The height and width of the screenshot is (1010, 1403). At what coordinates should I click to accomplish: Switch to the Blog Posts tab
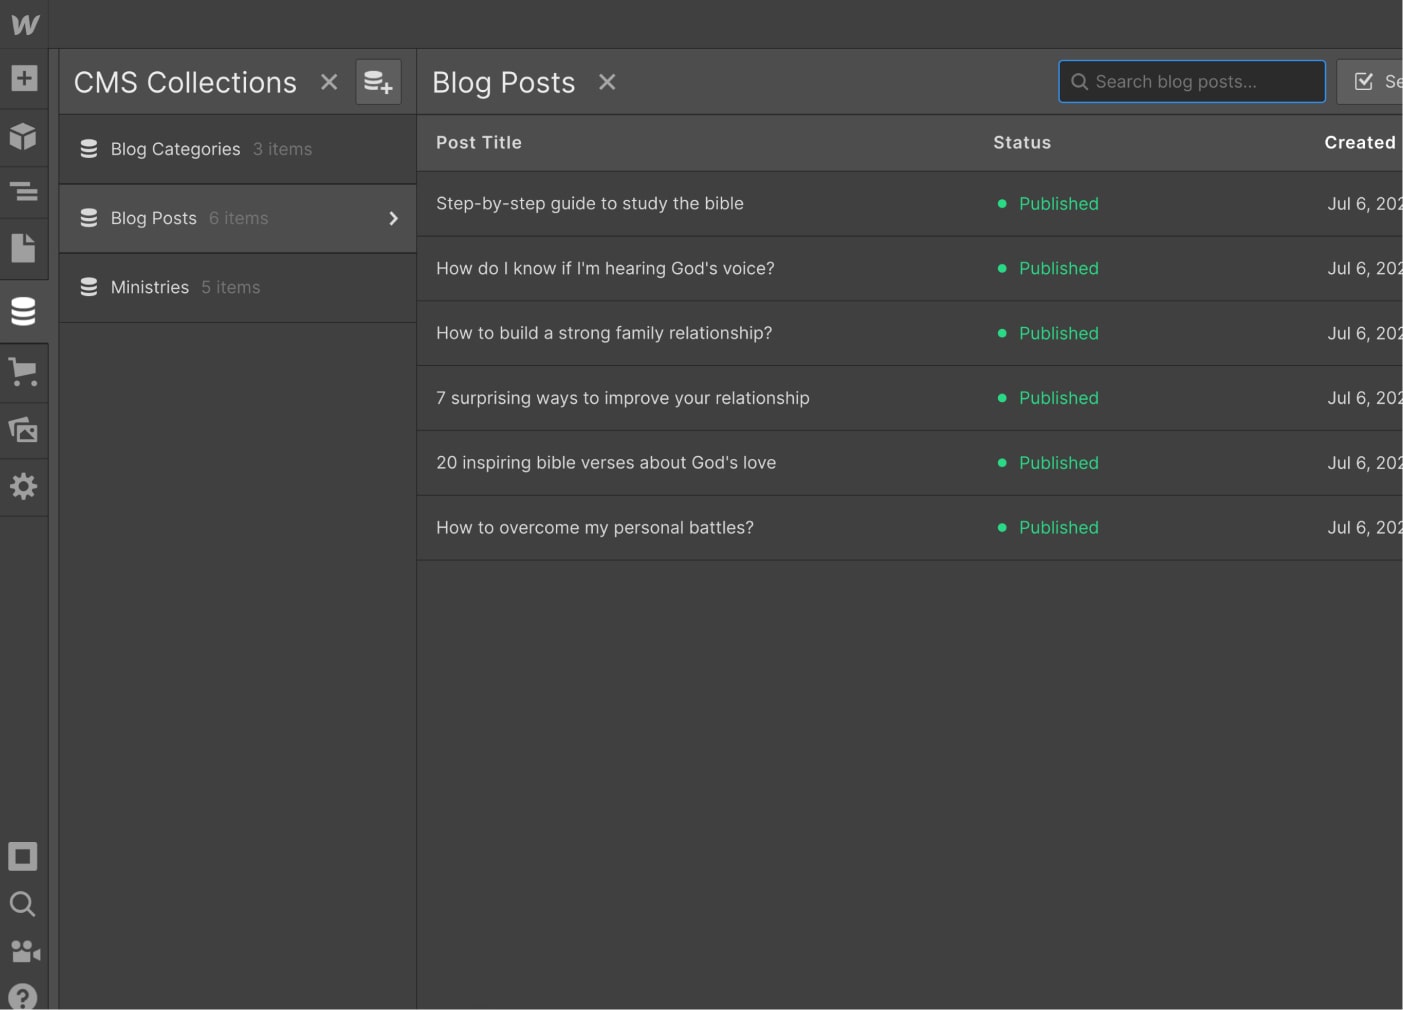pos(503,82)
